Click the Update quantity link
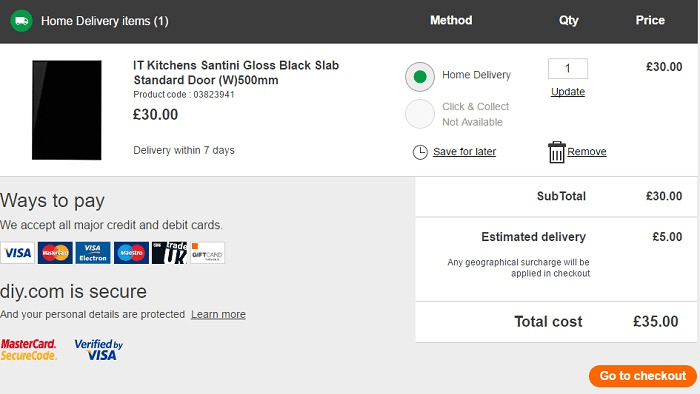 click(567, 91)
